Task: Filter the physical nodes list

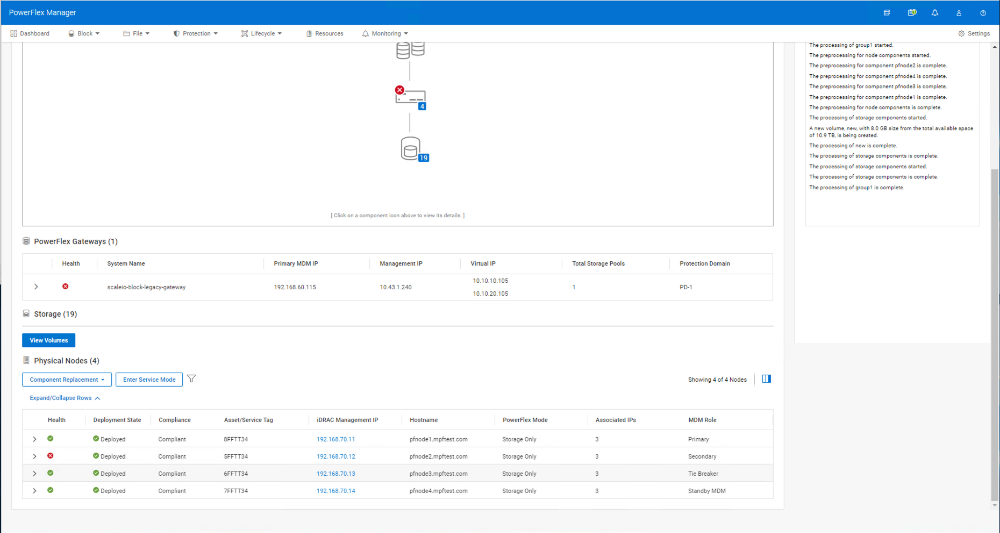Action: pos(192,379)
